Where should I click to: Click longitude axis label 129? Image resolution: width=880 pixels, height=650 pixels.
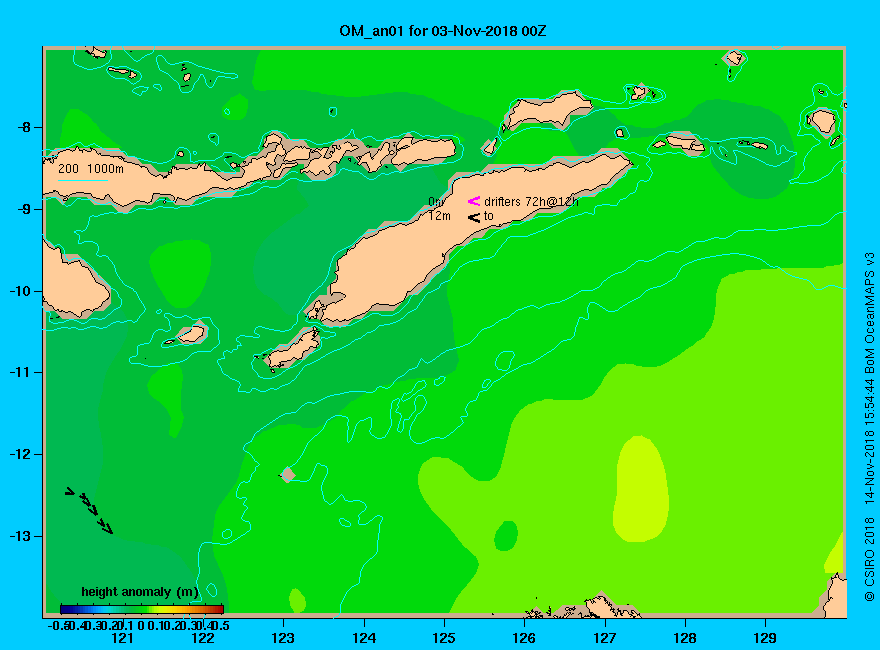765,638
